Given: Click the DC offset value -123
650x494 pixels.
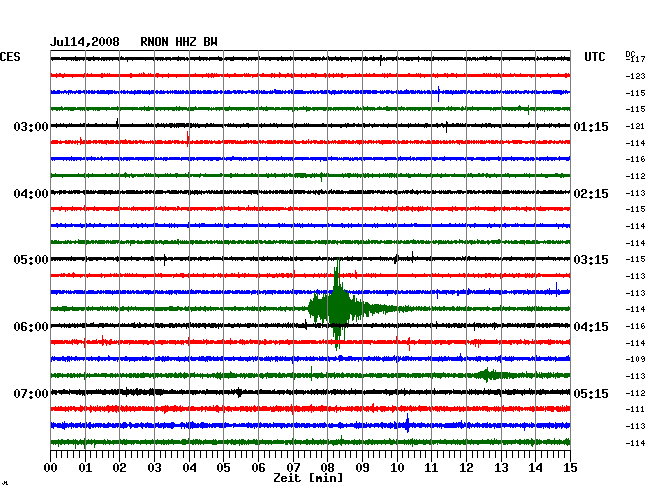Looking at the screenshot, I should point(635,76).
